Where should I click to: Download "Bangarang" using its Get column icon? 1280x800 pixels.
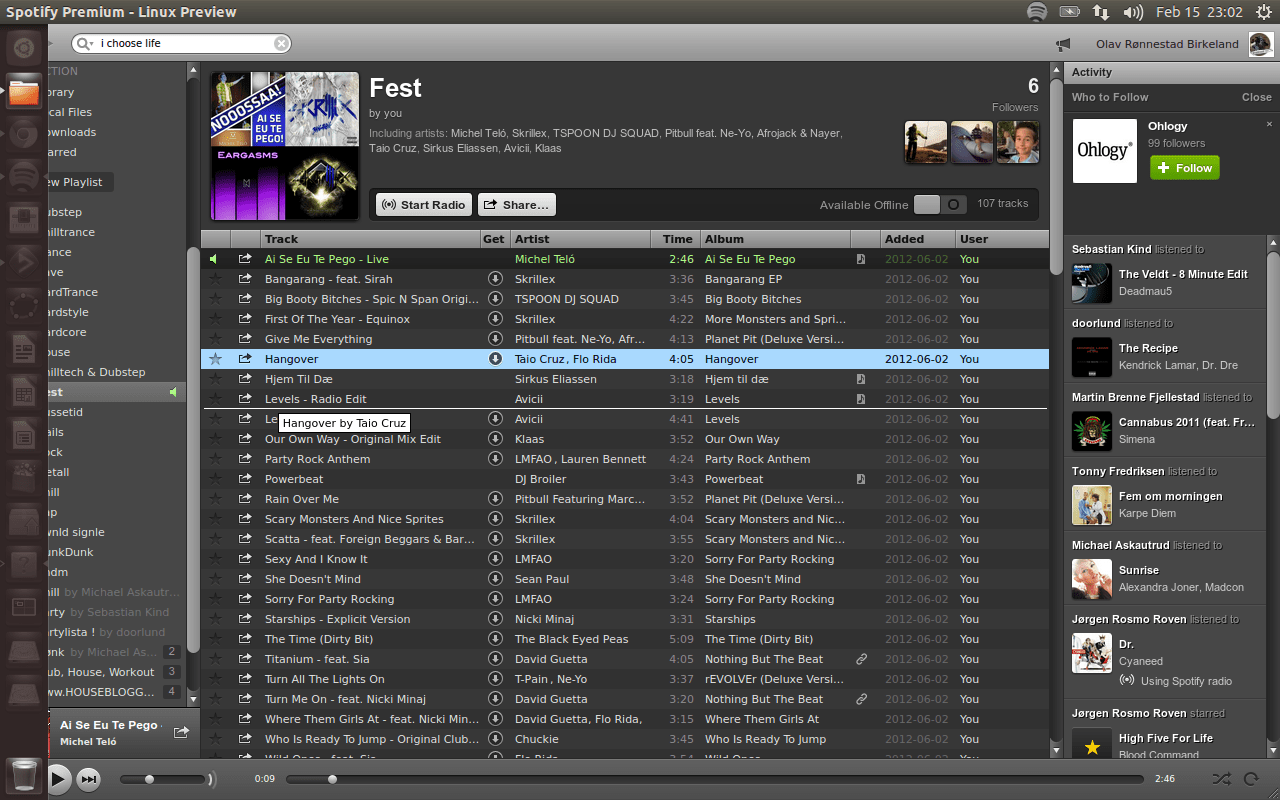(x=494, y=279)
